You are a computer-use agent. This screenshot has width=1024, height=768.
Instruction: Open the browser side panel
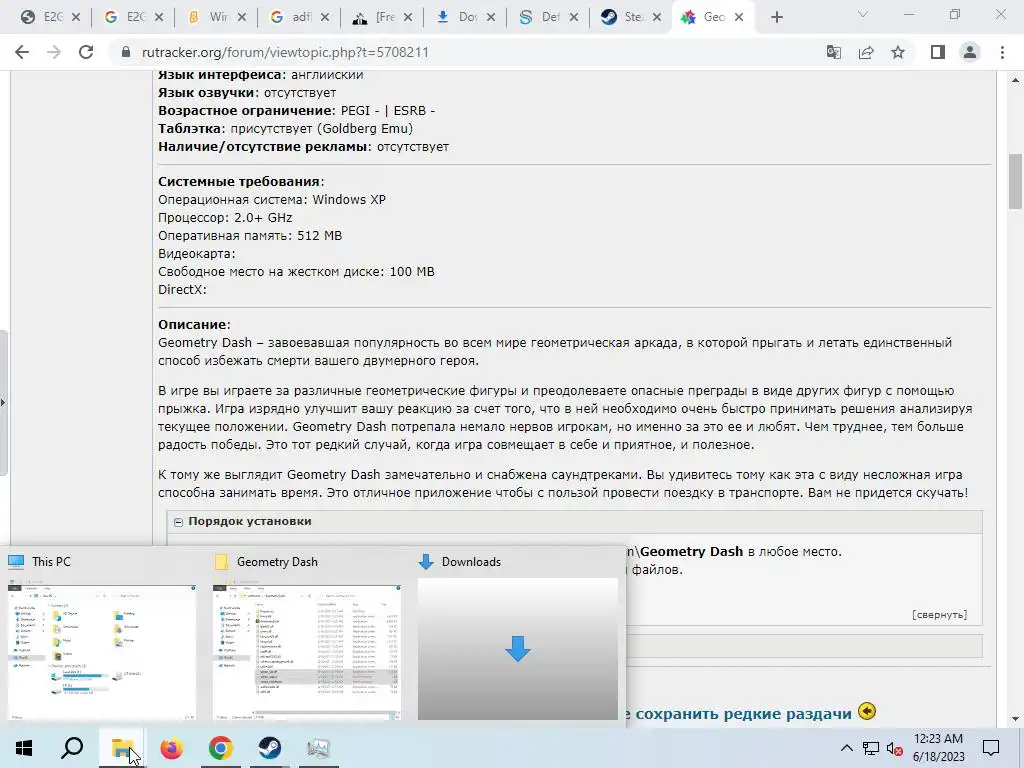point(938,52)
